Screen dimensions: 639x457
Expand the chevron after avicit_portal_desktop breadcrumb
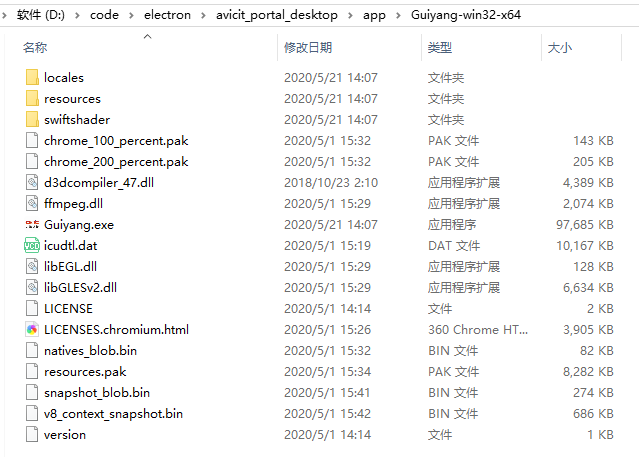point(350,15)
